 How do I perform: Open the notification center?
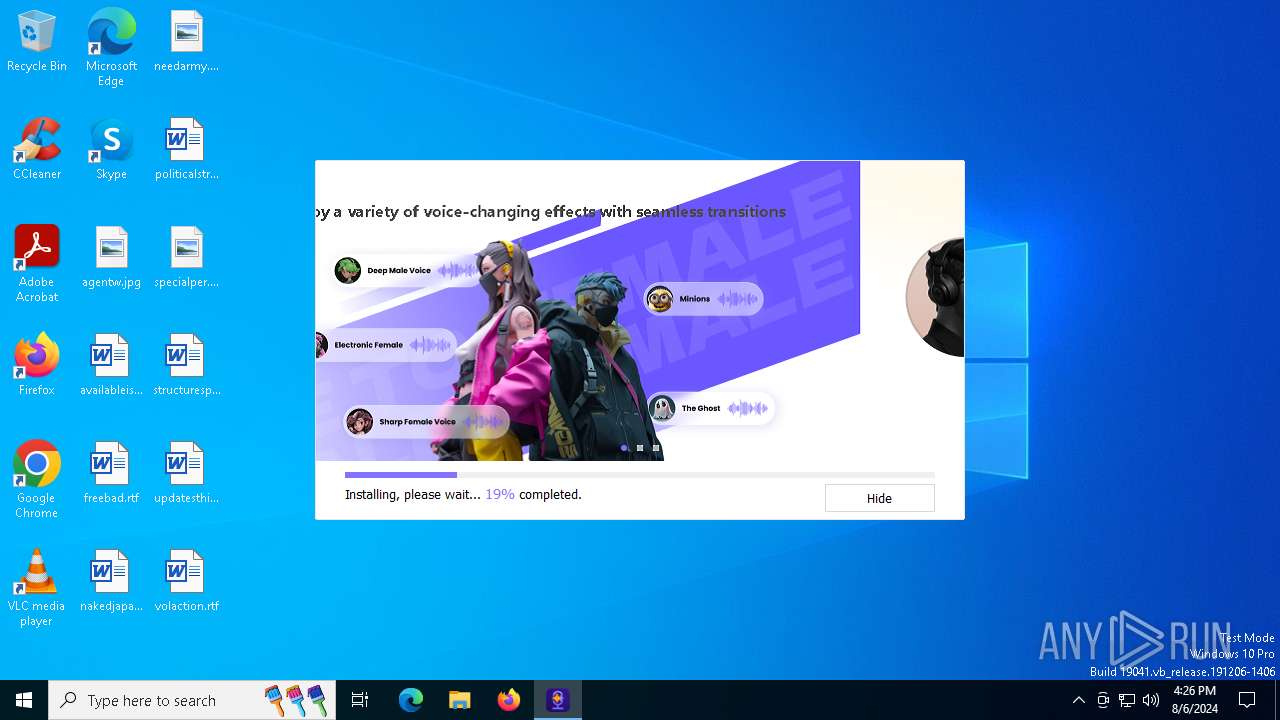click(1247, 700)
